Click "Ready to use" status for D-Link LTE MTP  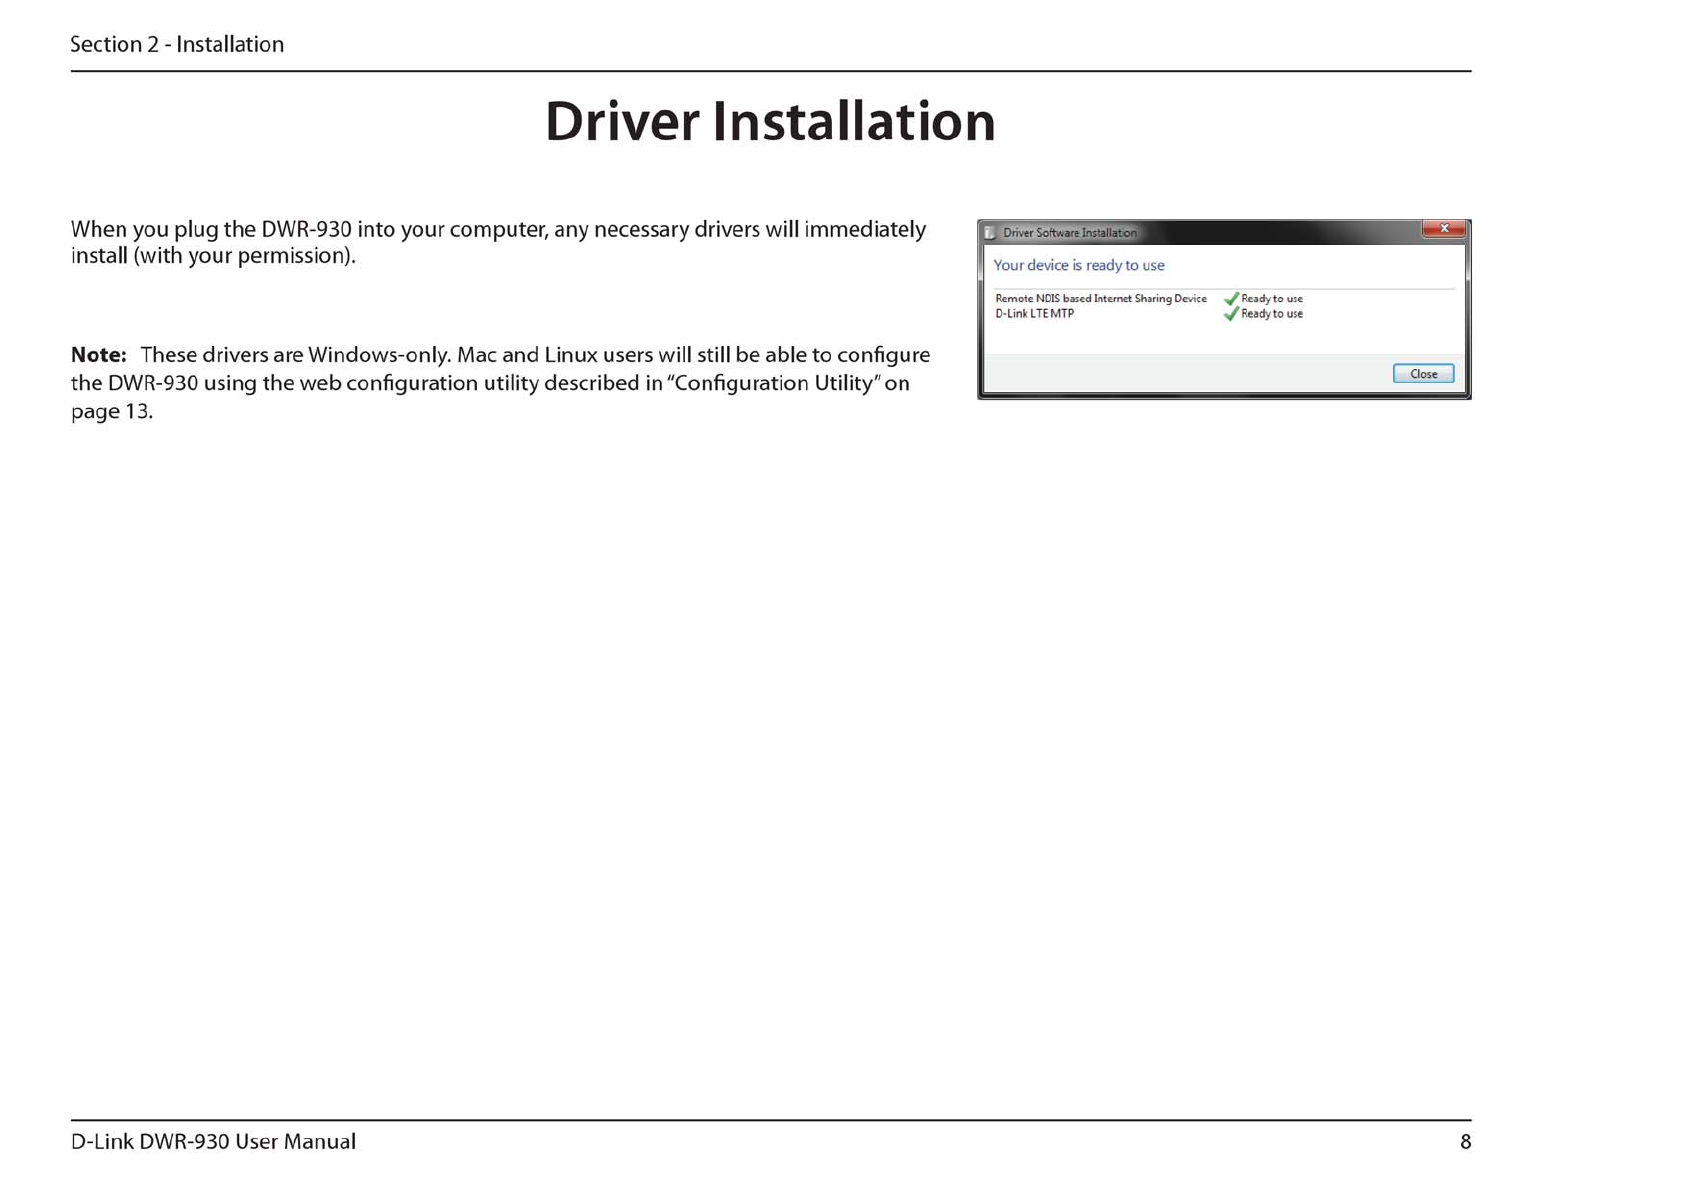pyautogui.click(x=1272, y=313)
